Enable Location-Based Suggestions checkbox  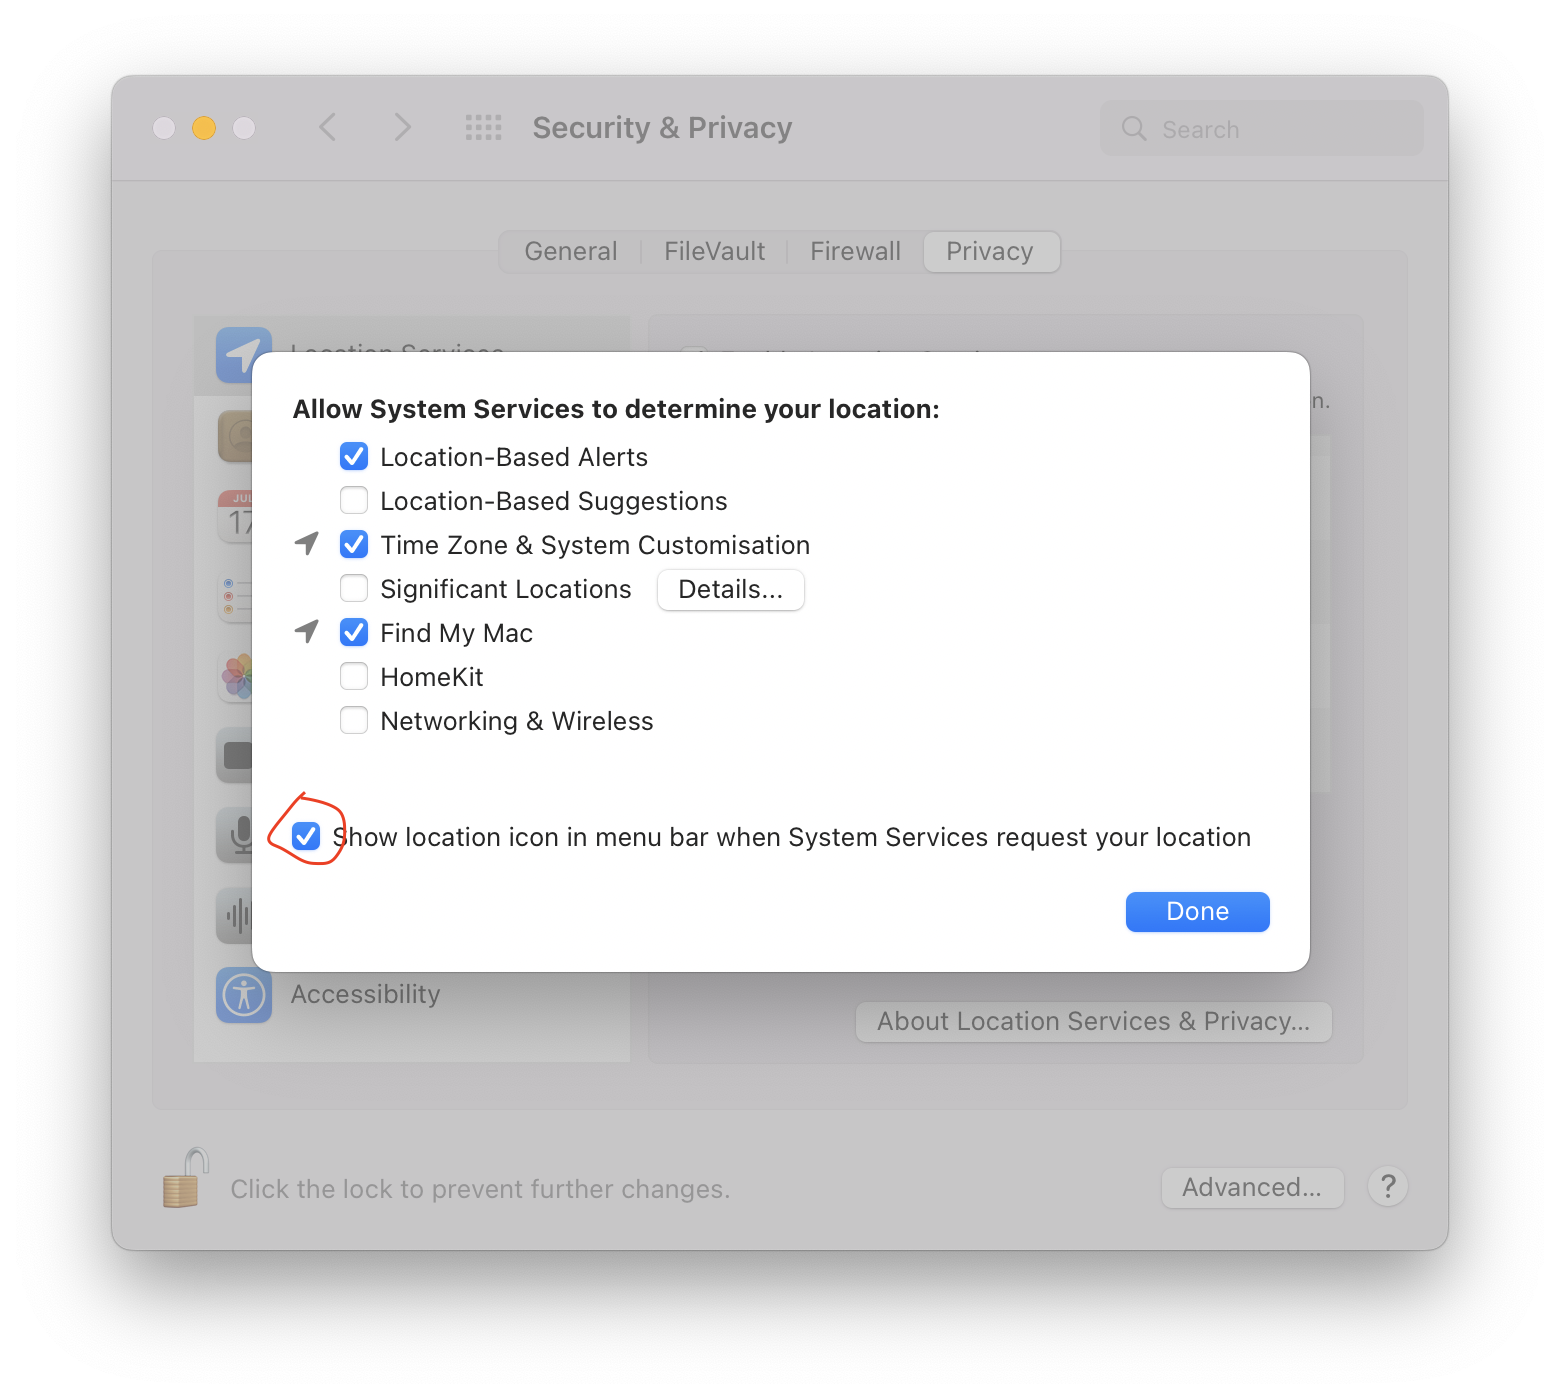point(354,501)
